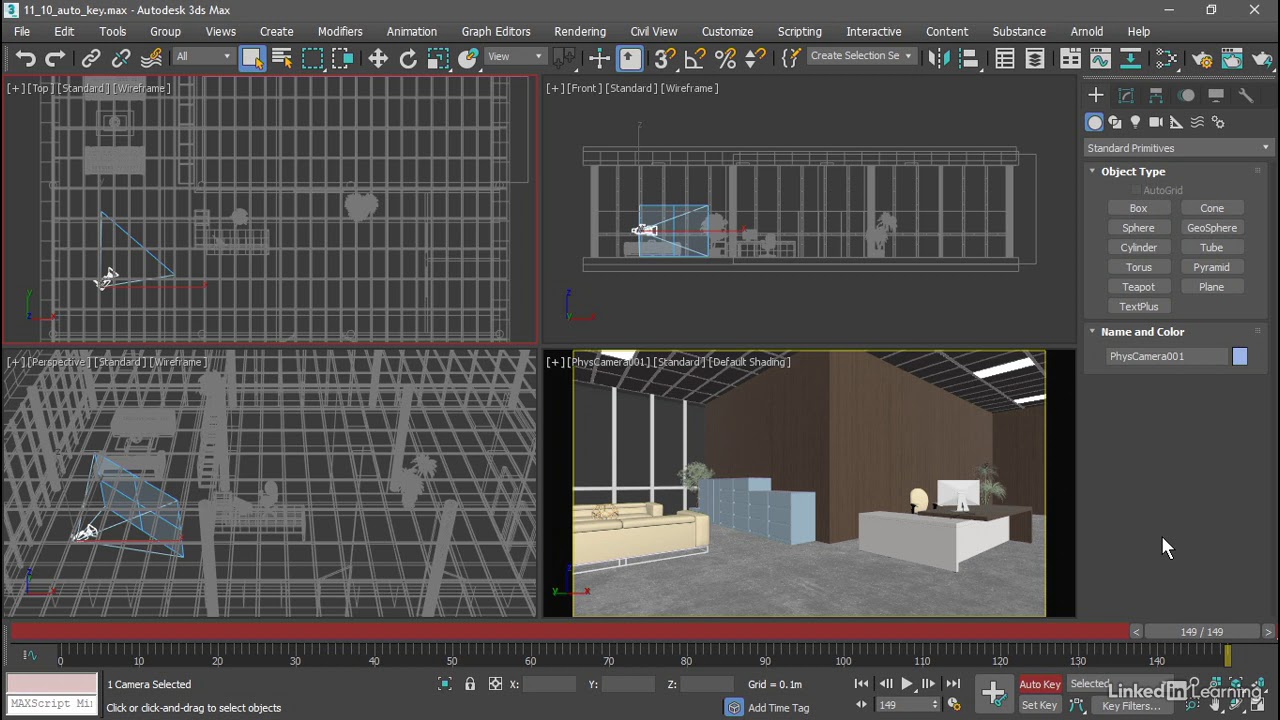Toggle Auto Key mode off

point(1040,685)
